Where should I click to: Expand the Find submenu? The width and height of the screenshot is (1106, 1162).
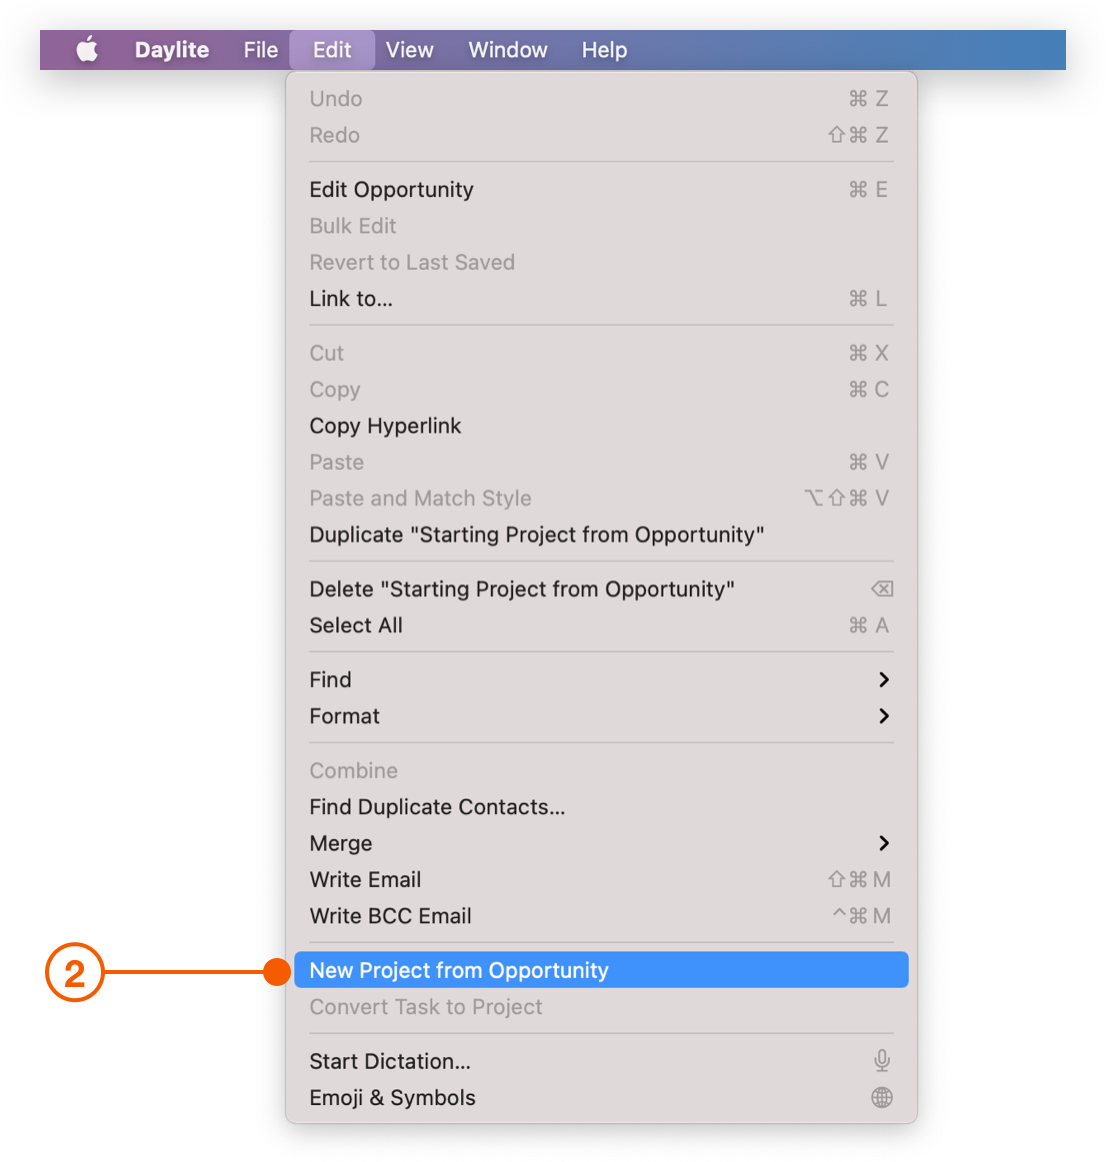[600, 680]
